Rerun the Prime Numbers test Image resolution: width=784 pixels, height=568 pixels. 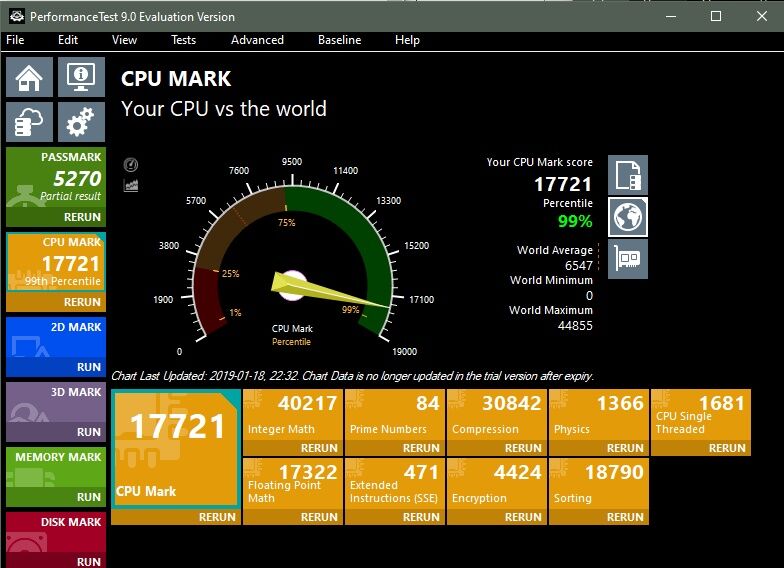pyautogui.click(x=395, y=448)
